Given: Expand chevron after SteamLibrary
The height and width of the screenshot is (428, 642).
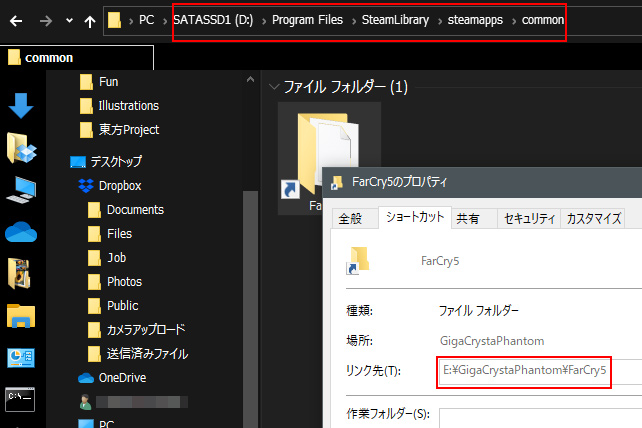Looking at the screenshot, I should point(439,21).
